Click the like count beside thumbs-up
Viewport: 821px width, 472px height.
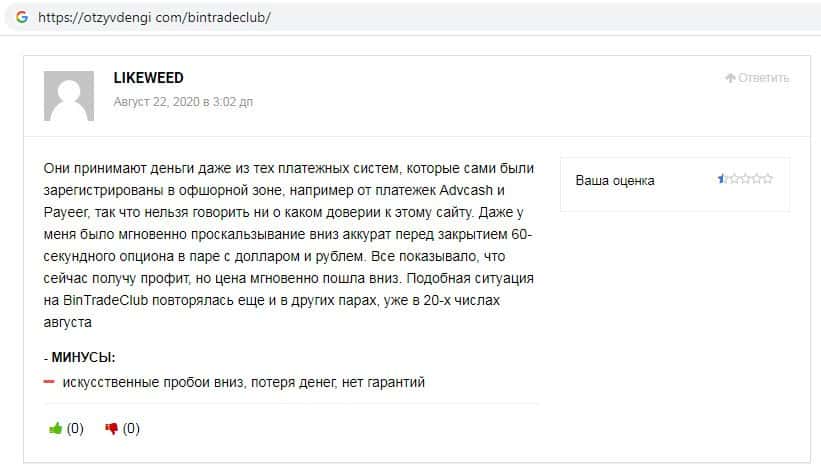75,429
